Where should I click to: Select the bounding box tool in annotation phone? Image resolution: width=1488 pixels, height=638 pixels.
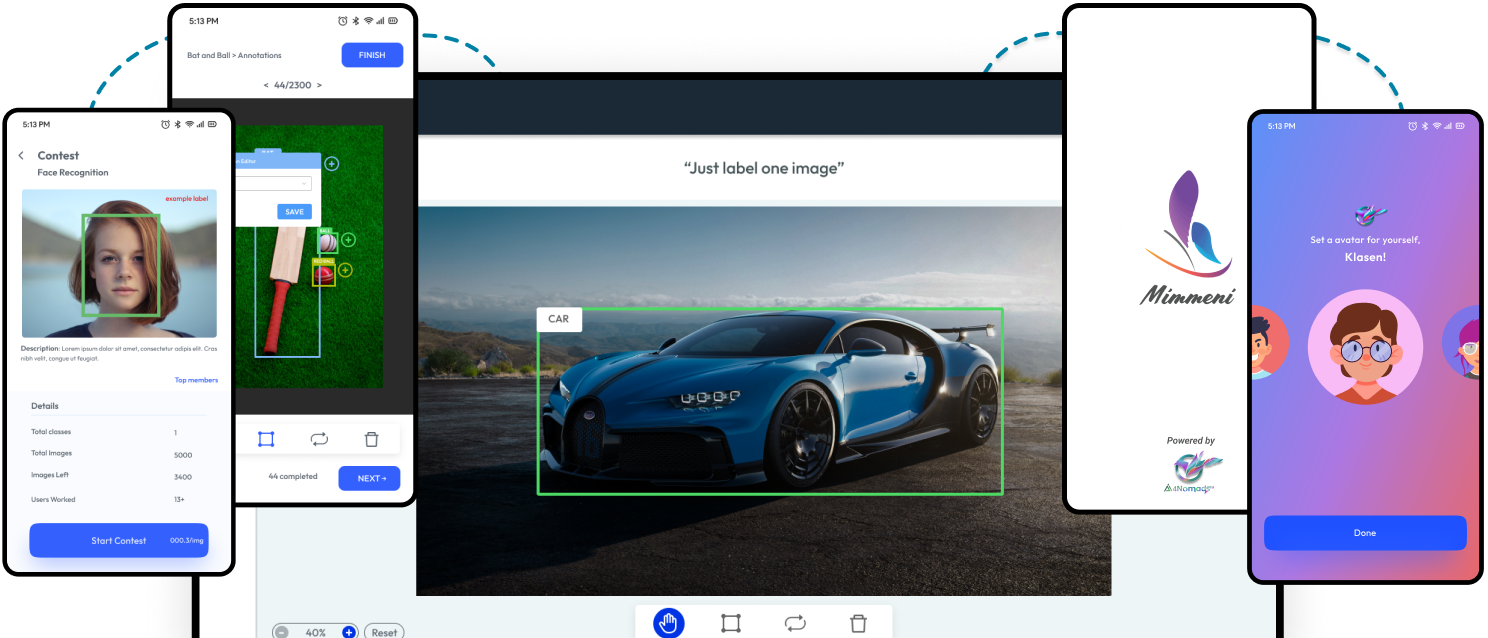(266, 439)
